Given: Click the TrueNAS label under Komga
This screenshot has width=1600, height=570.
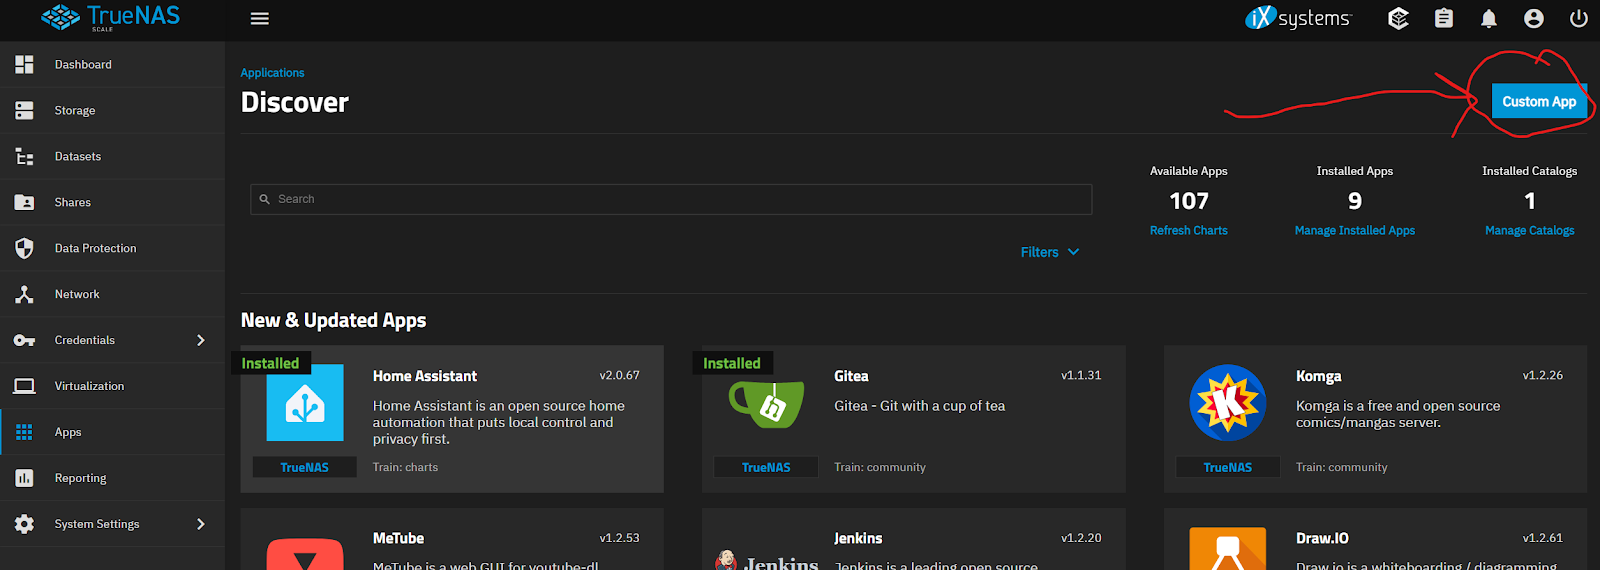Looking at the screenshot, I should click(x=1228, y=467).
